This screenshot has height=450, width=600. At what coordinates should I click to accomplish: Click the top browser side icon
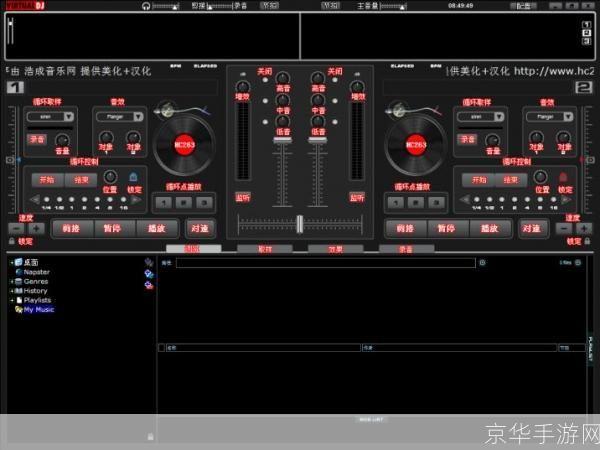(x=149, y=262)
